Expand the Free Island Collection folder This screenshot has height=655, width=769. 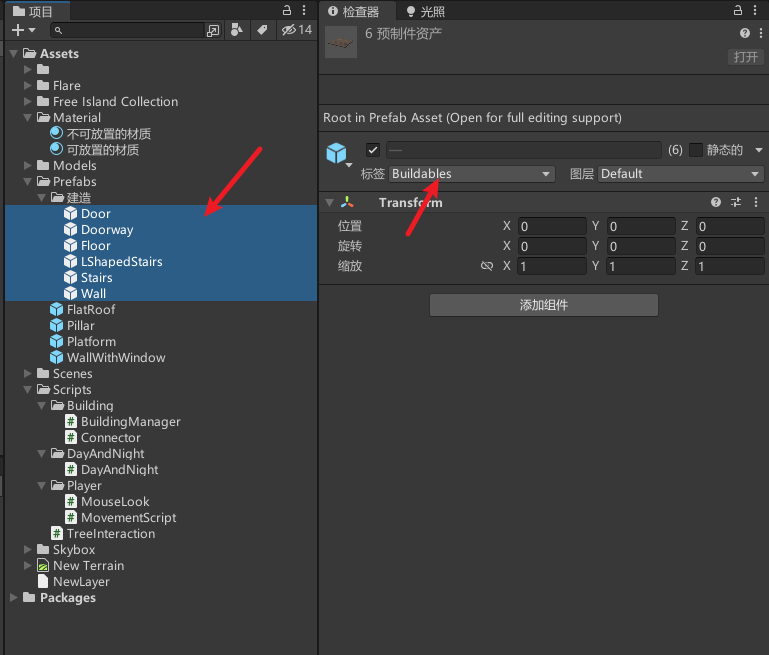point(27,101)
